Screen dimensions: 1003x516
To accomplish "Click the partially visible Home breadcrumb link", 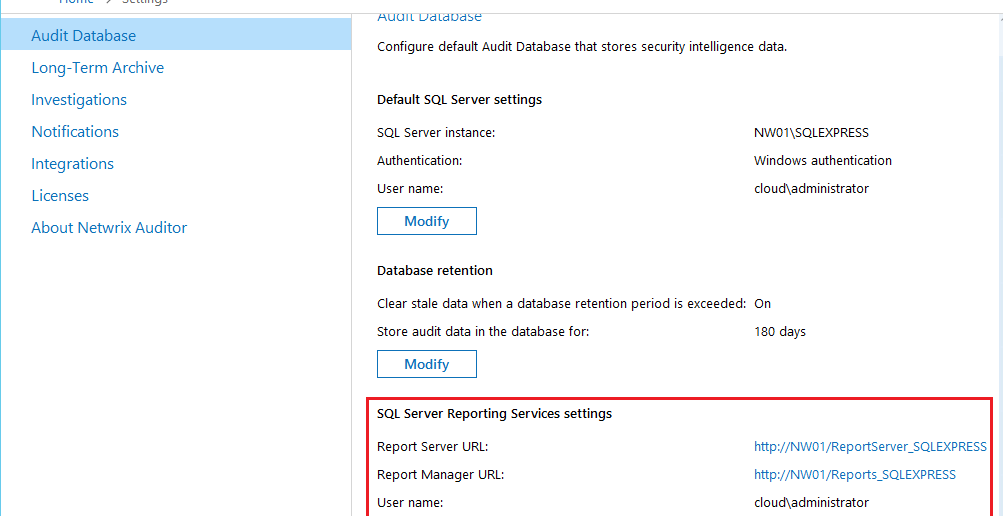I will [x=76, y=2].
